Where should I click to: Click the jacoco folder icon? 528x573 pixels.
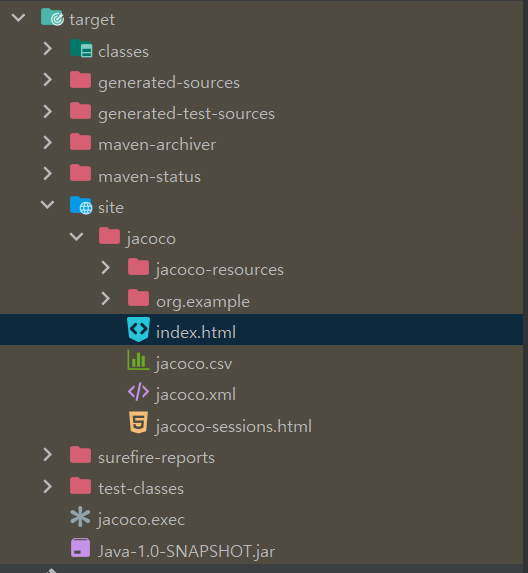[109, 236]
